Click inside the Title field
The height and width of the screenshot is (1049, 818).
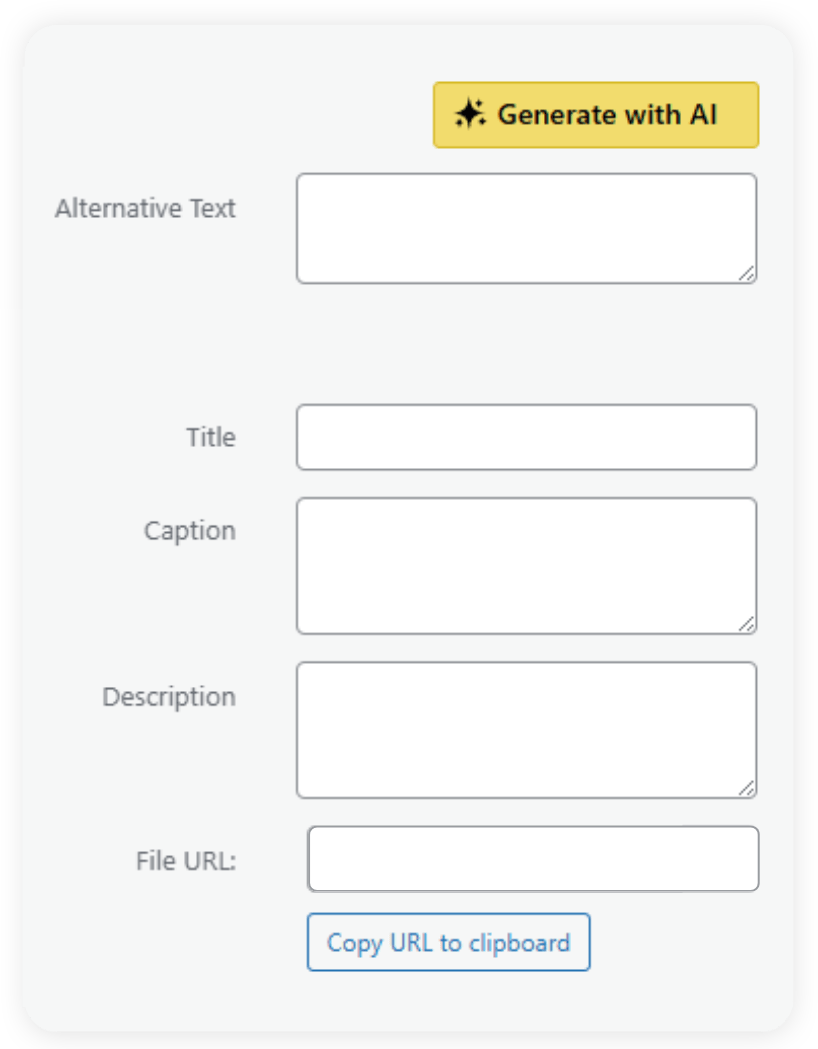(x=525, y=437)
